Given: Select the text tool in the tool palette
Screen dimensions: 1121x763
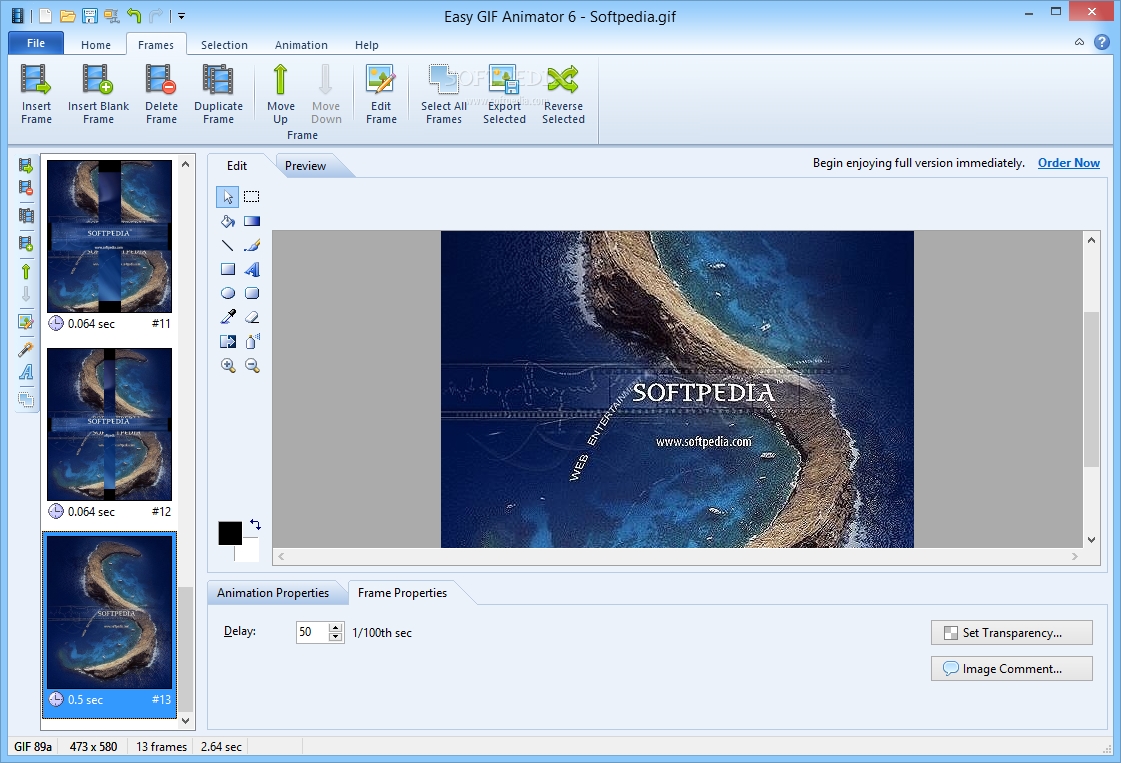Looking at the screenshot, I should tap(252, 269).
